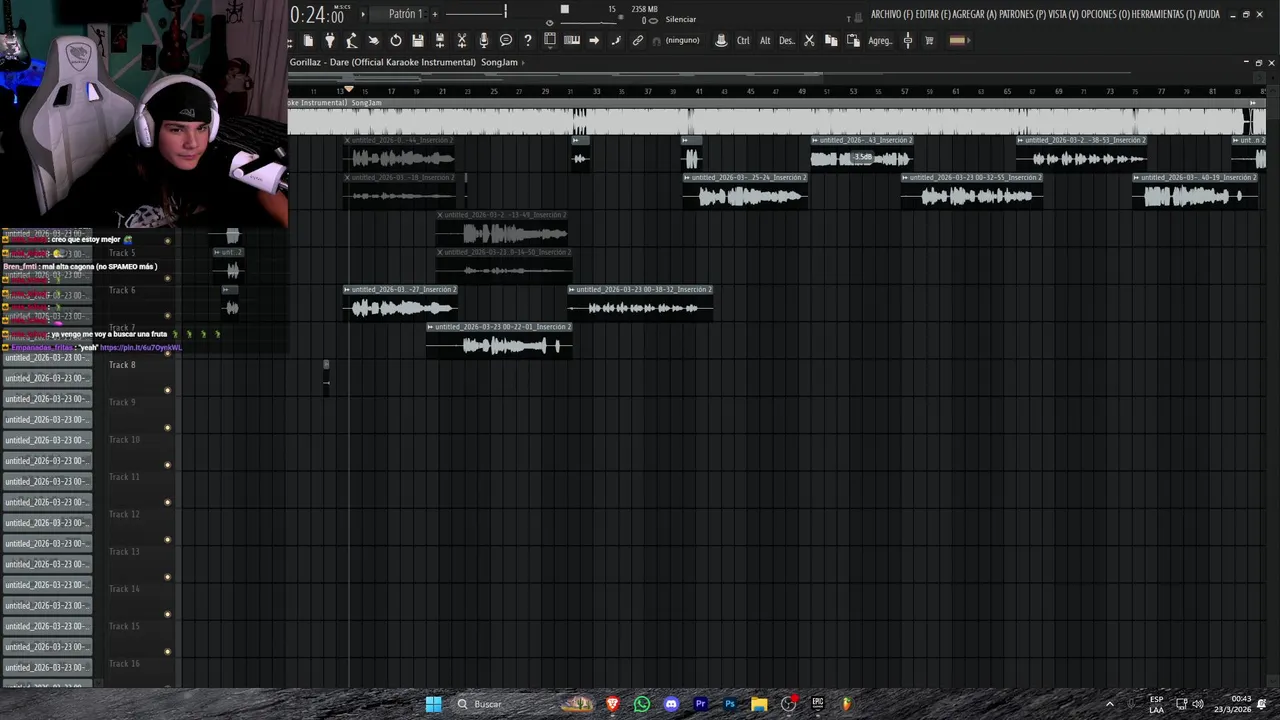Click the Alt button in toolbar
This screenshot has height=720, width=1280.
765,41
